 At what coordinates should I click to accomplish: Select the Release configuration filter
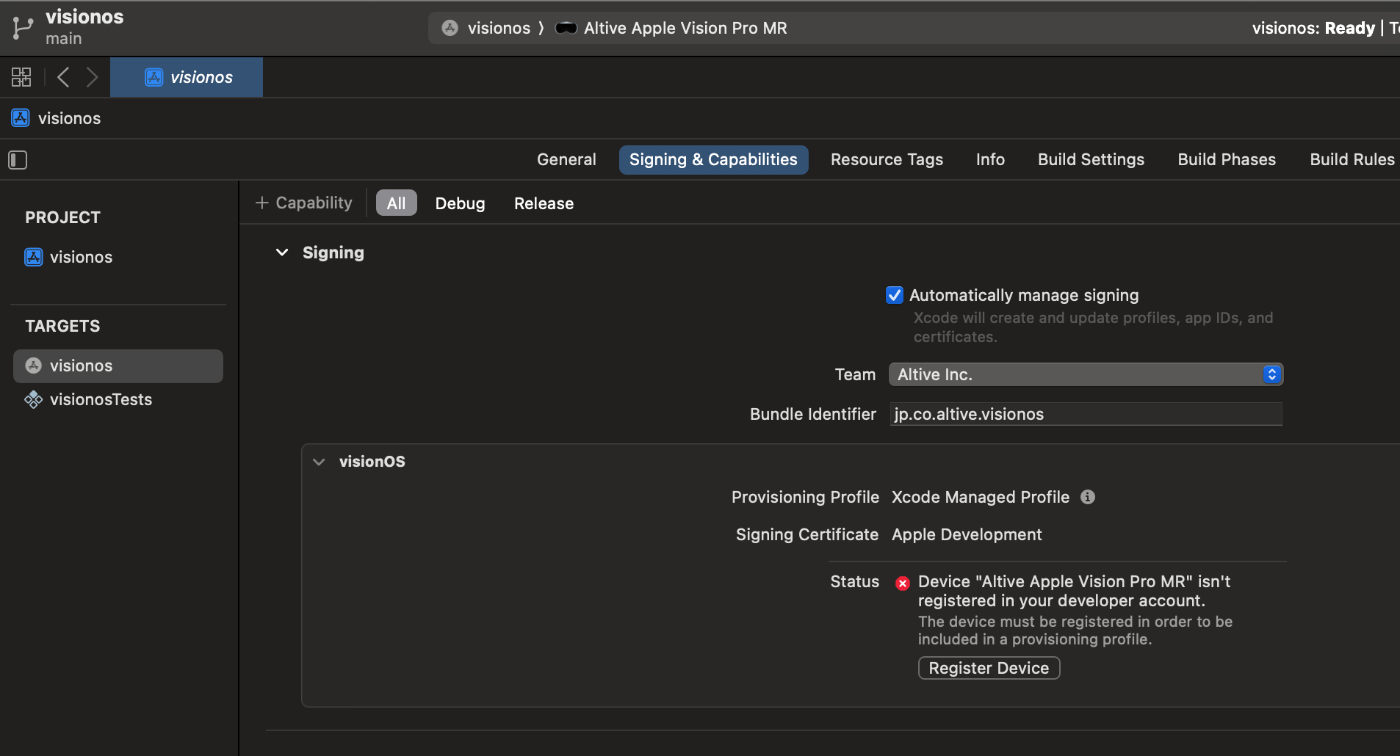[544, 203]
